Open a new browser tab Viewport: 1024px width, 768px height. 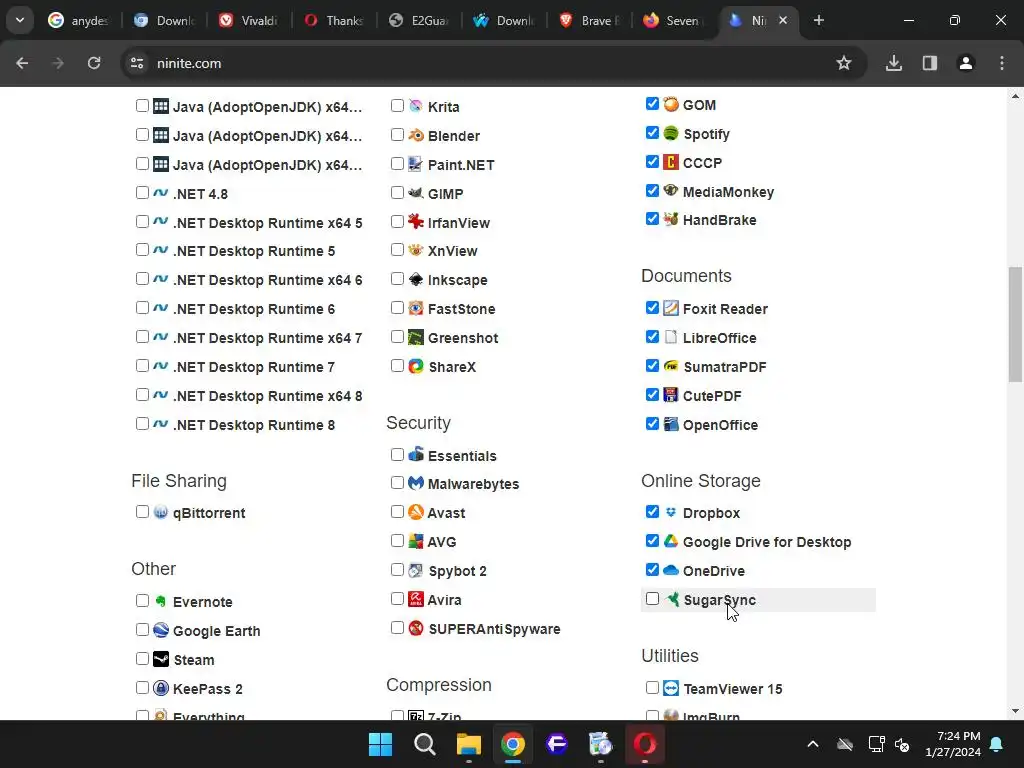[819, 20]
